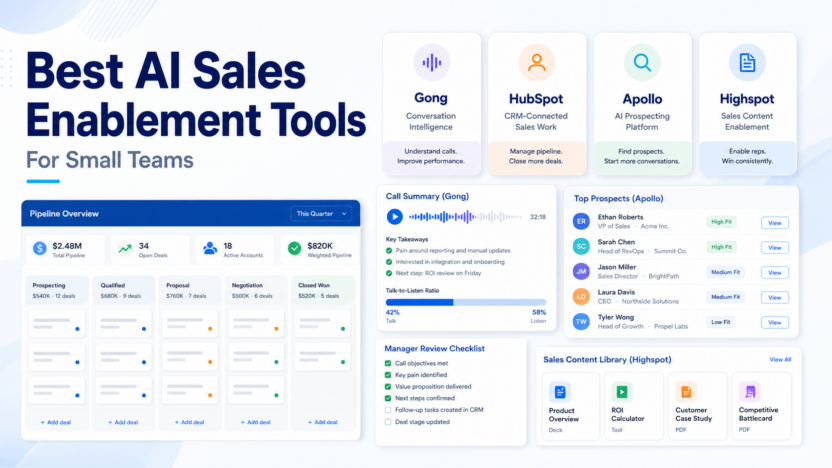The height and width of the screenshot is (468, 832).
Task: Open View All in Sales Content Library
Action: coord(780,360)
